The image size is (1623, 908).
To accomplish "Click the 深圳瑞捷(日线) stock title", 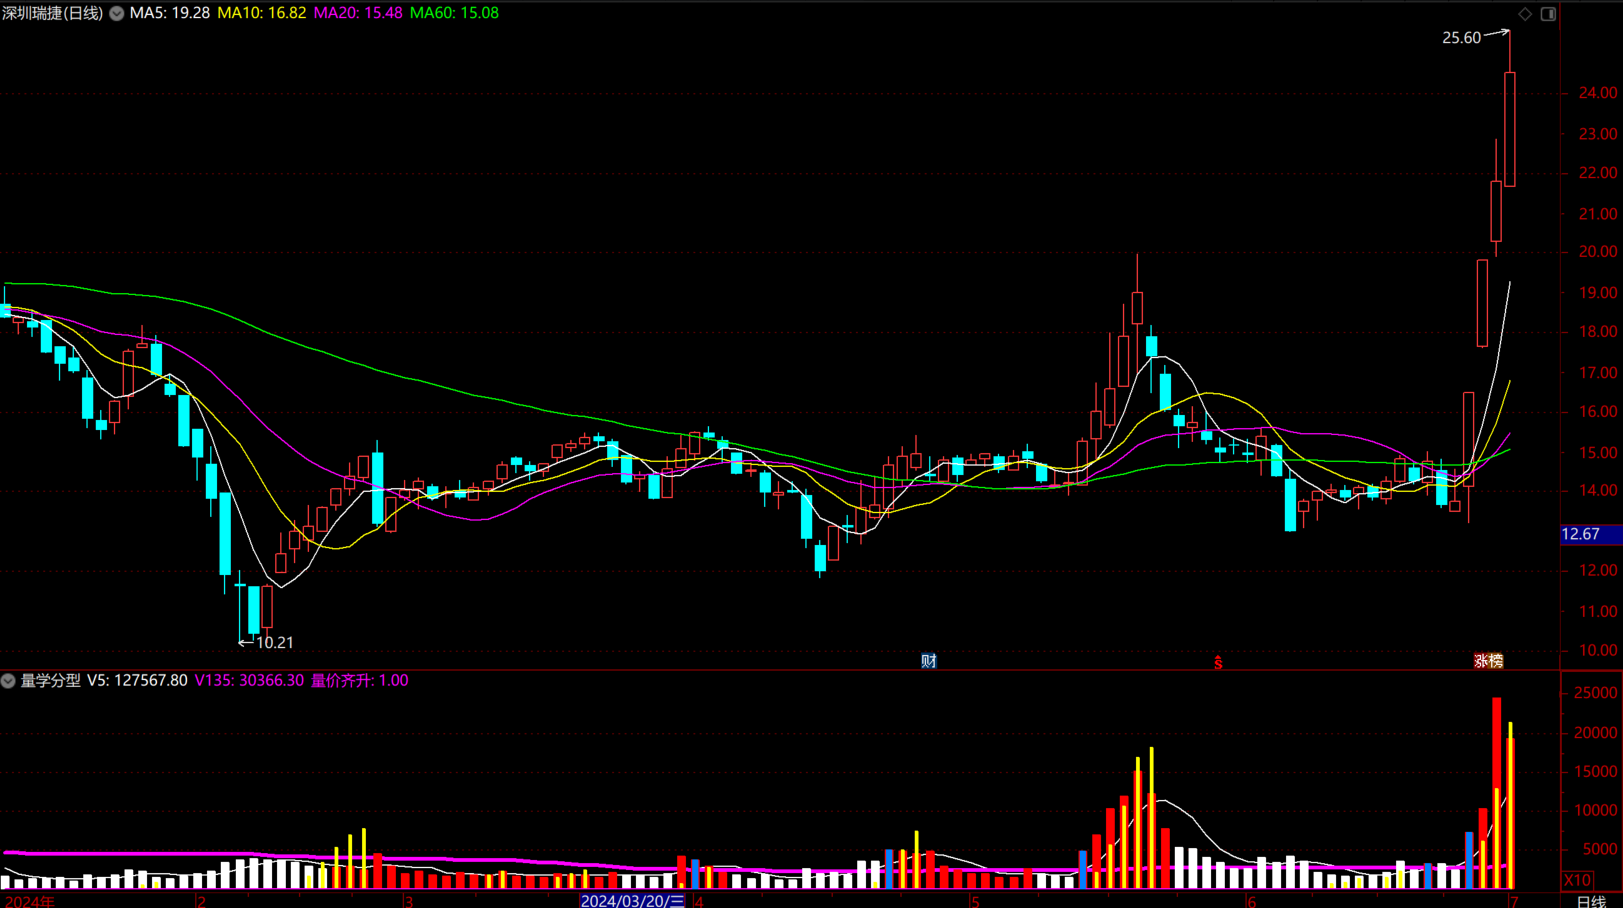I will click(x=52, y=13).
